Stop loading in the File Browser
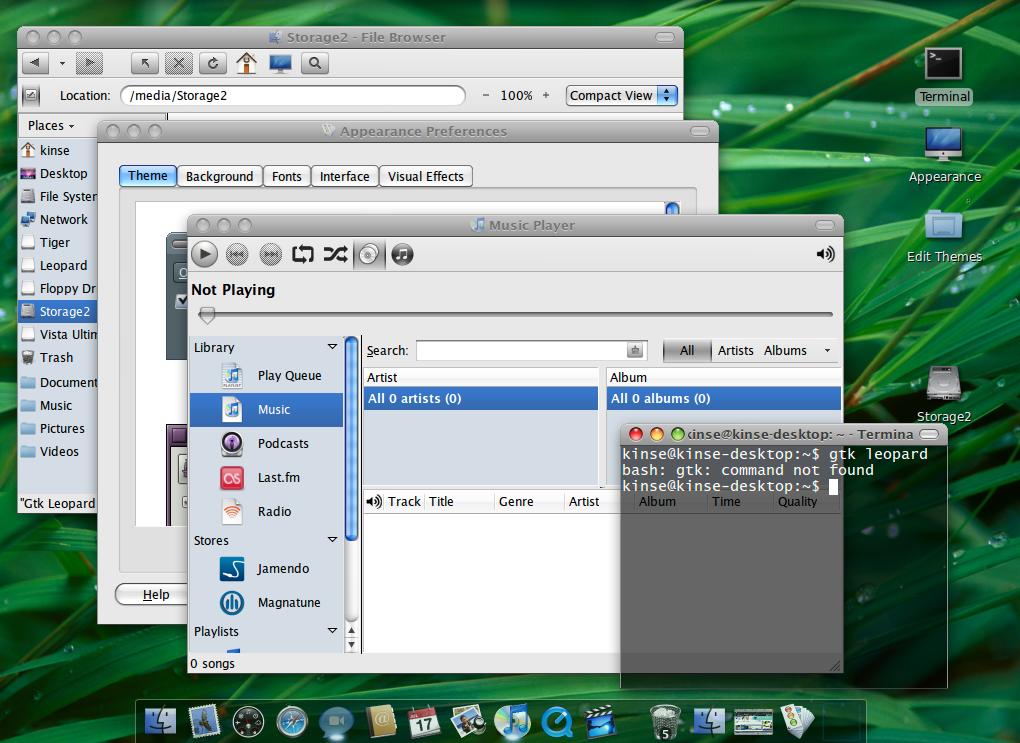 coord(178,63)
